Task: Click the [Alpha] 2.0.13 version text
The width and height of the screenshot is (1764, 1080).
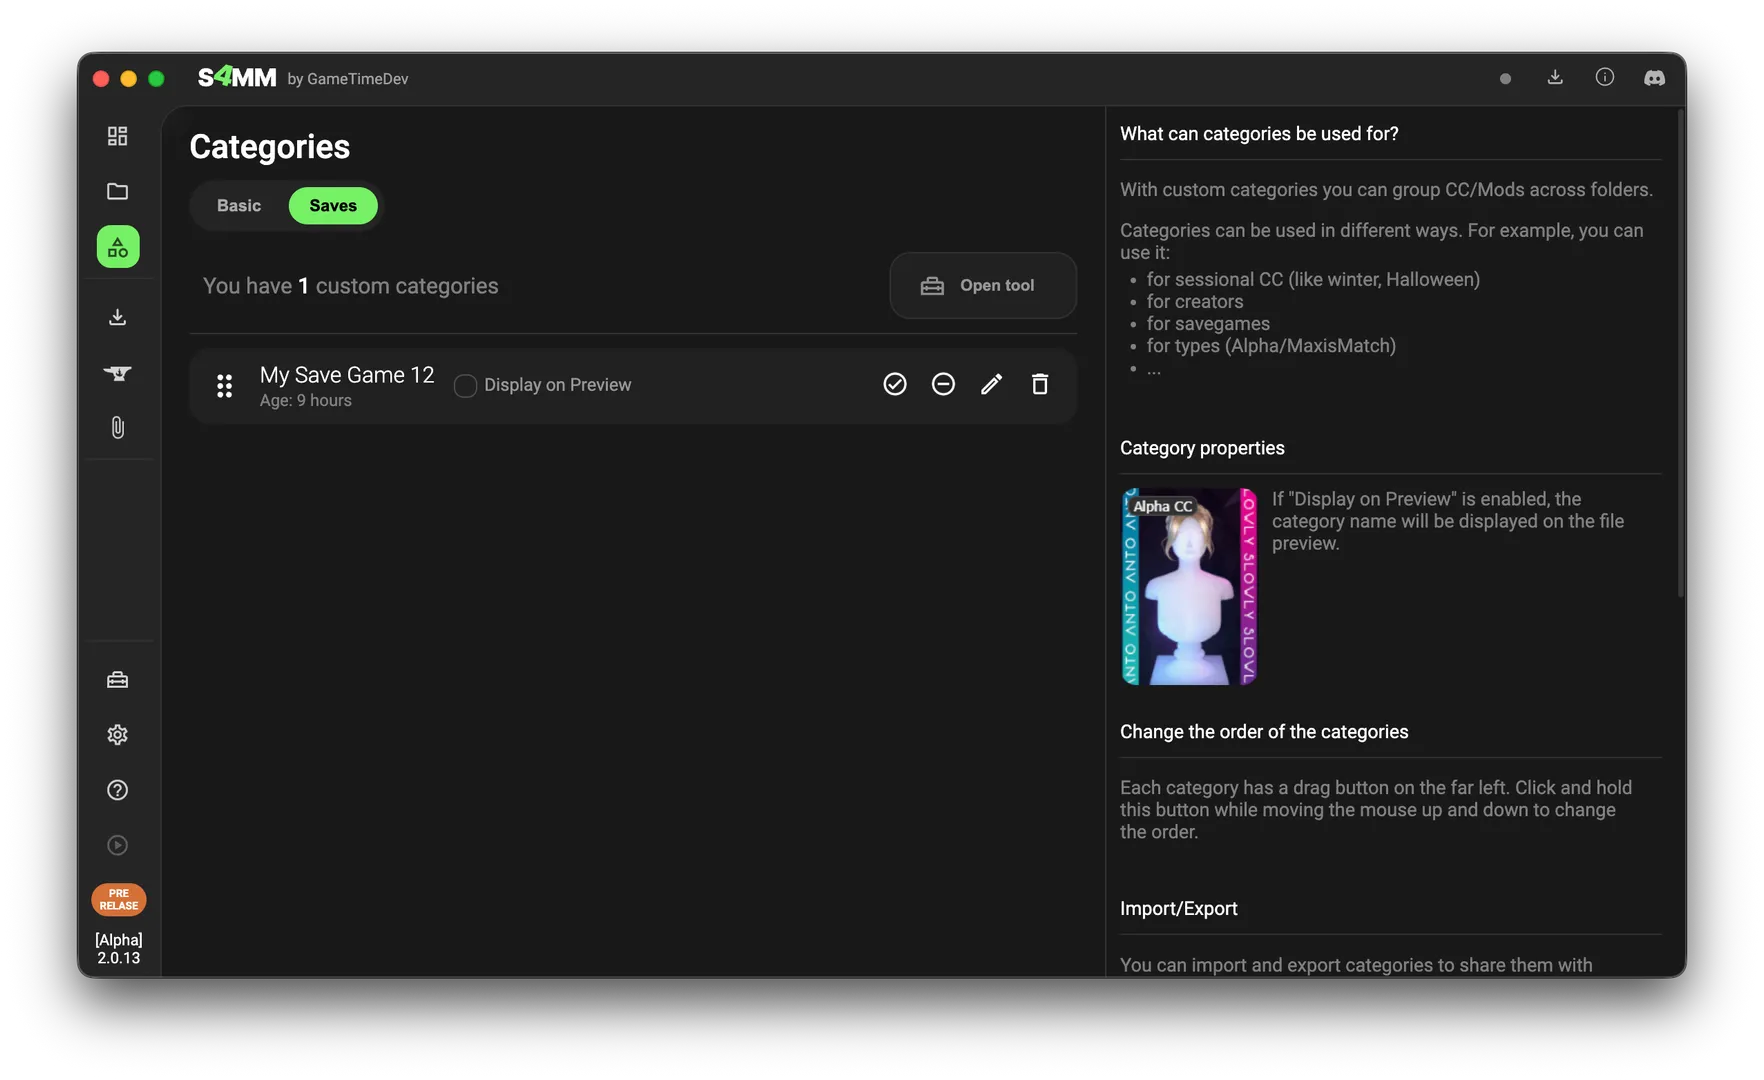Action: [119, 949]
